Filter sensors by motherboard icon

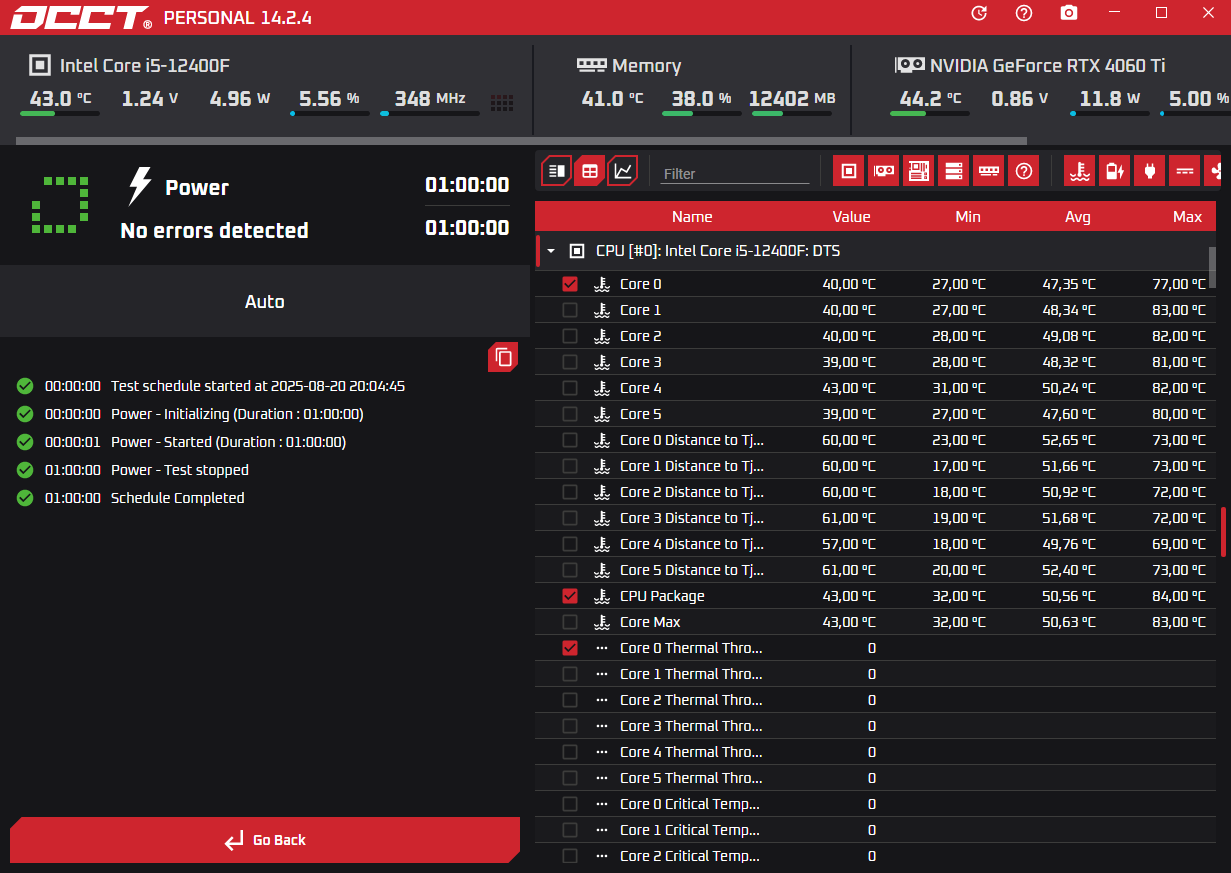919,171
